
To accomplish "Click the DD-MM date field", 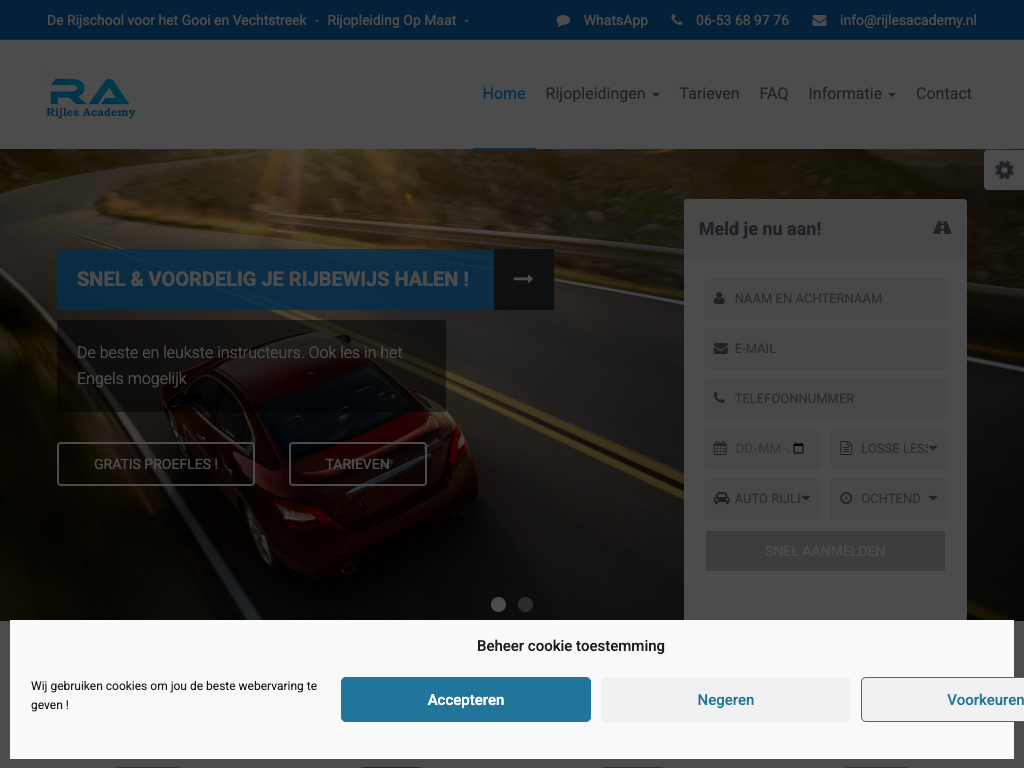I will 761,449.
